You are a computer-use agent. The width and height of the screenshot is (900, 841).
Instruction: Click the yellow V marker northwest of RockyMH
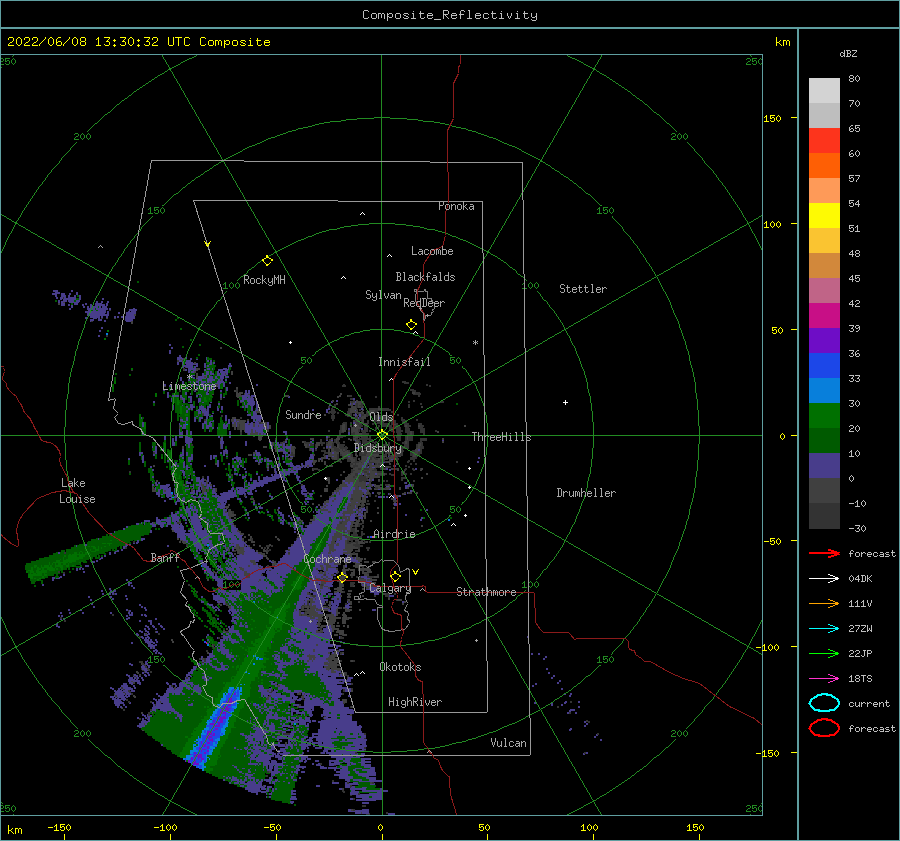pyautogui.click(x=208, y=244)
